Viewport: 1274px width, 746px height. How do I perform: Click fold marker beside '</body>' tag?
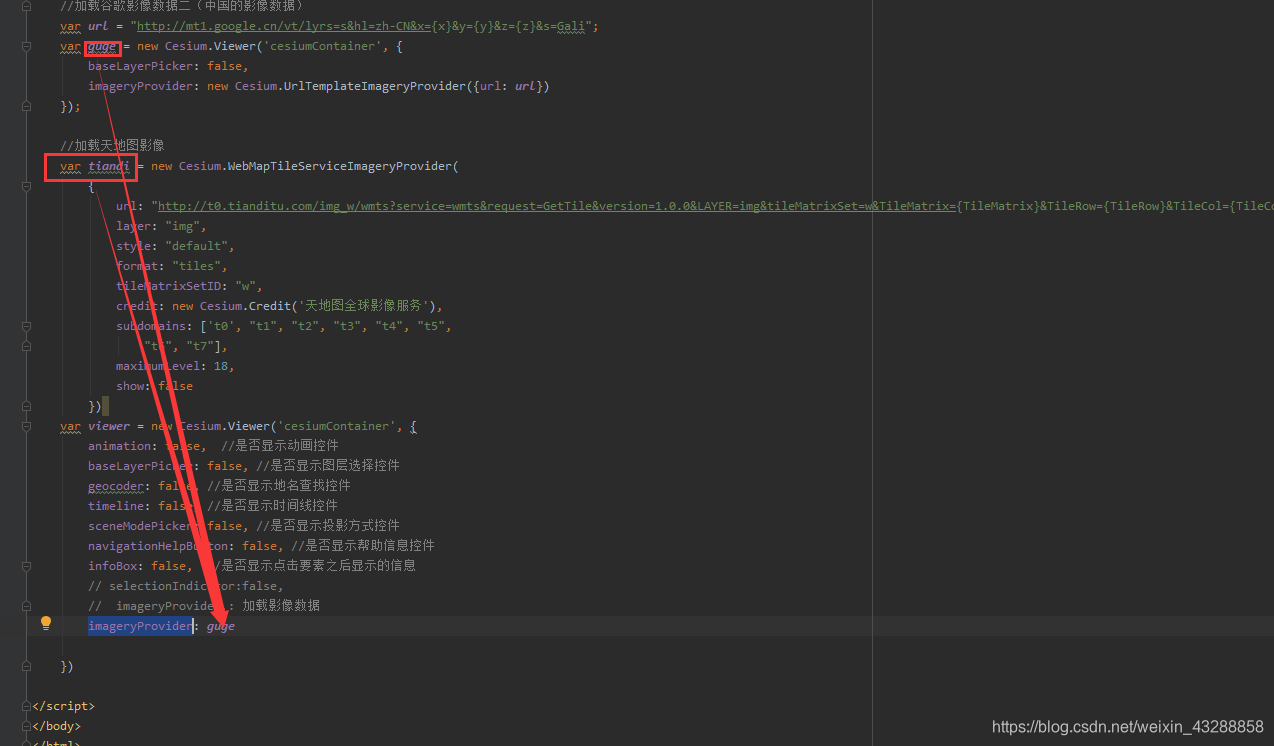pos(27,726)
